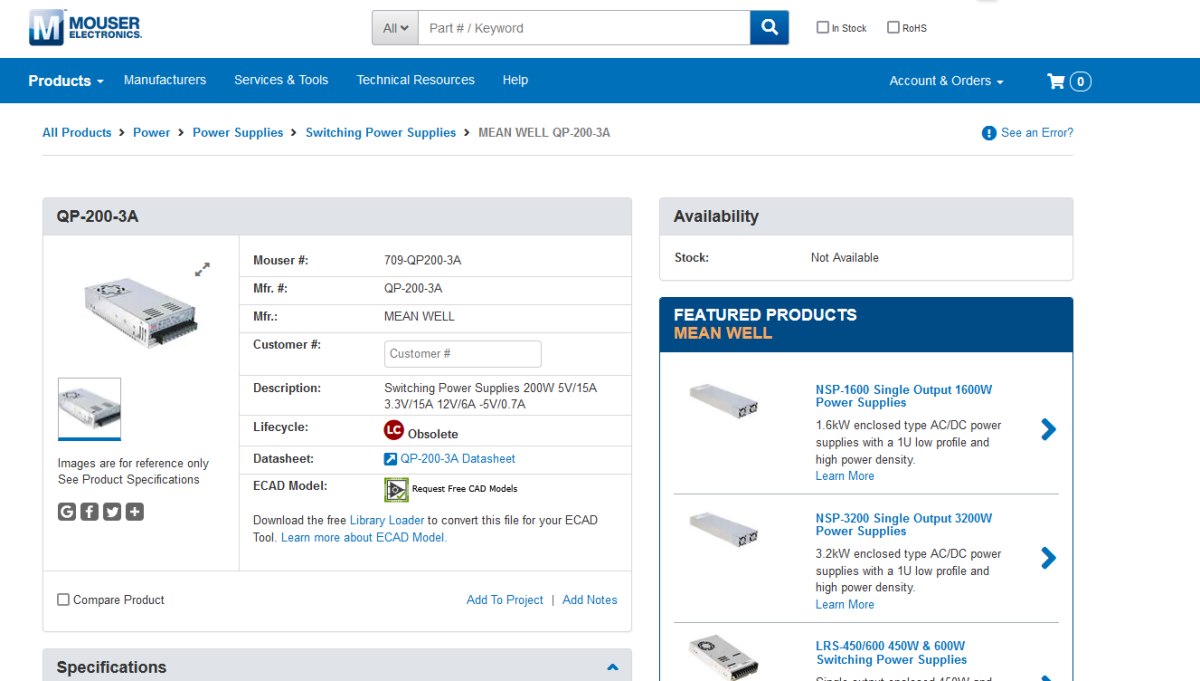Click the plus more sharing icon
1200x681 pixels.
click(135, 512)
